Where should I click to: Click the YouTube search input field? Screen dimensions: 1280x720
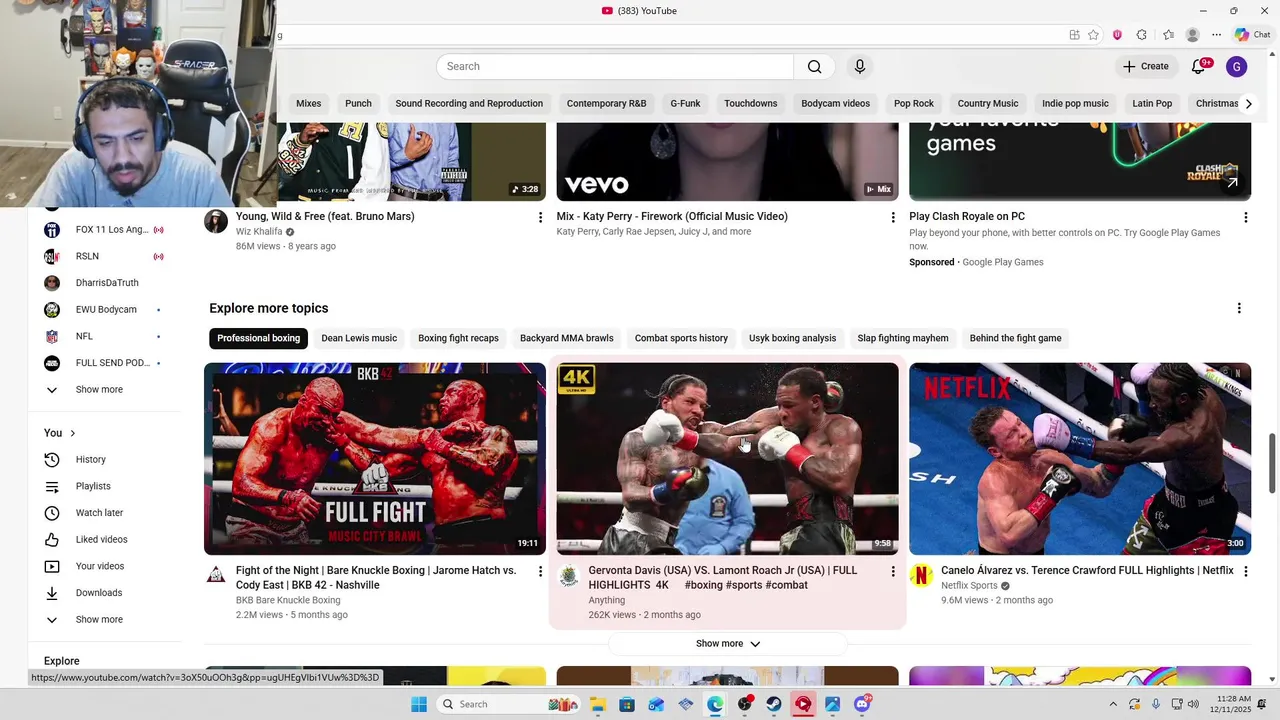(615, 67)
